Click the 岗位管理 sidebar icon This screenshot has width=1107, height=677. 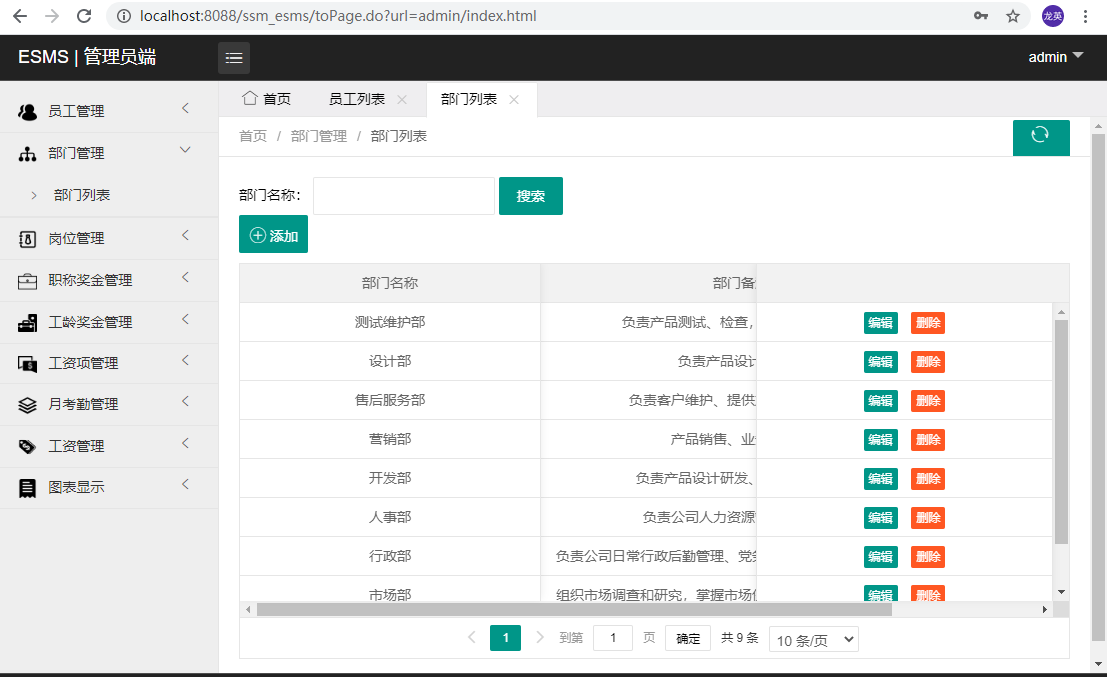point(28,238)
